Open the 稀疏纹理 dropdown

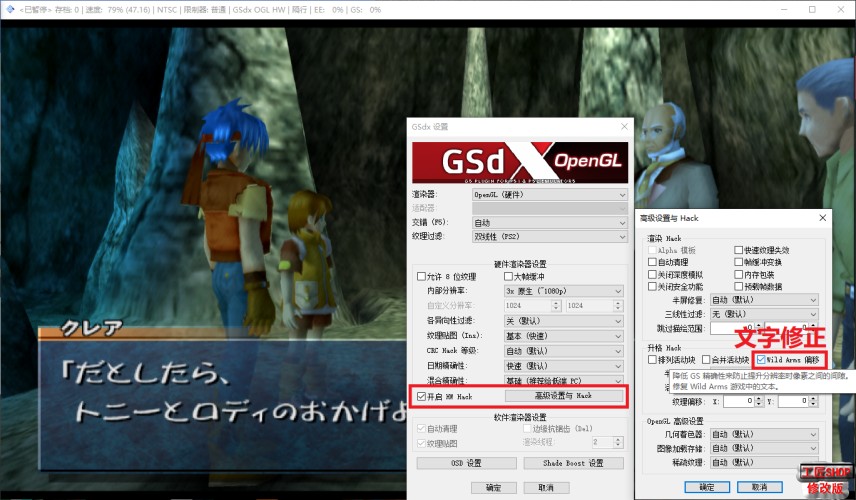click(764, 462)
